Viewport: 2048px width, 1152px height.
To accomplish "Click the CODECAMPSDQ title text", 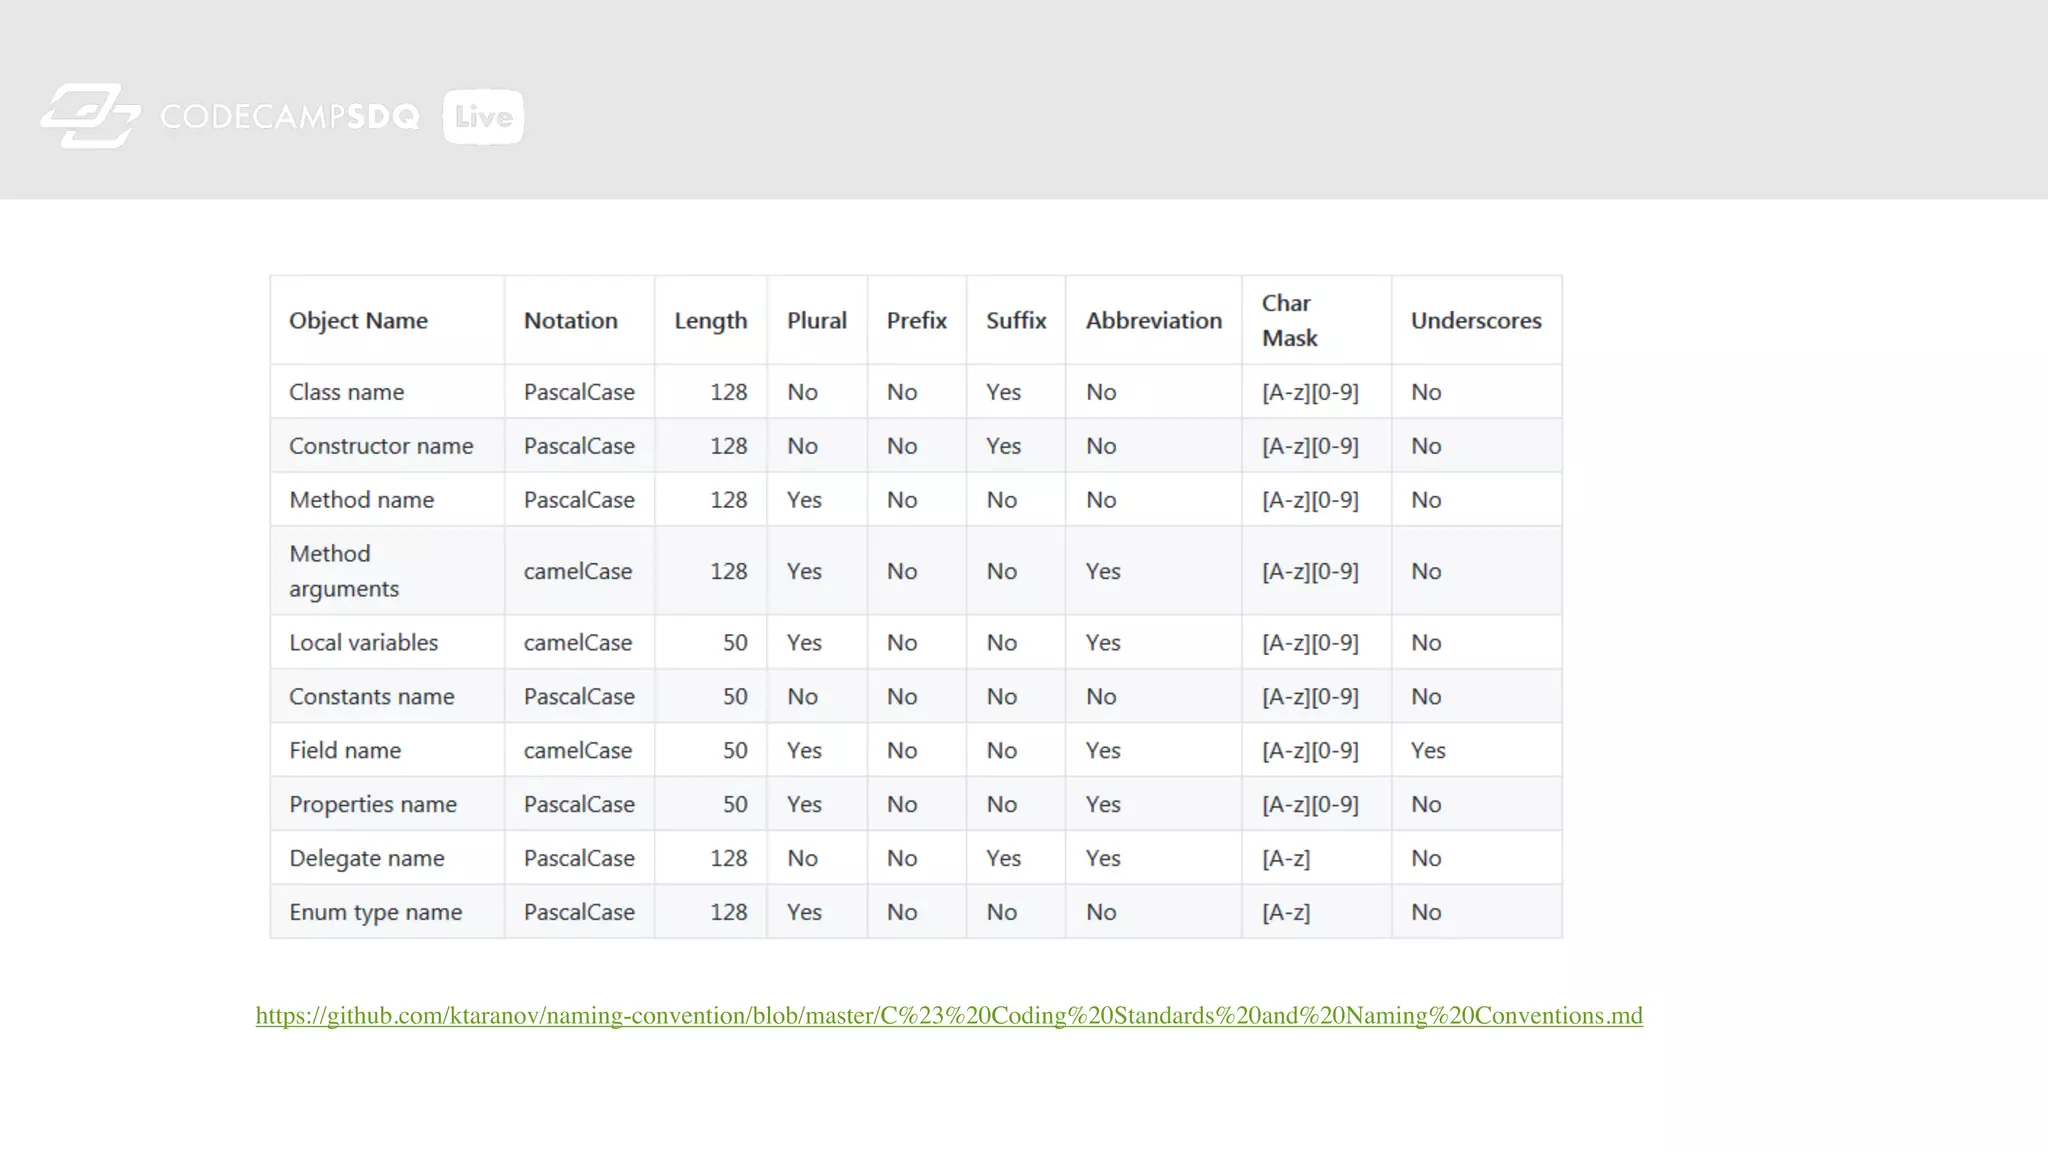I will pyautogui.click(x=290, y=117).
